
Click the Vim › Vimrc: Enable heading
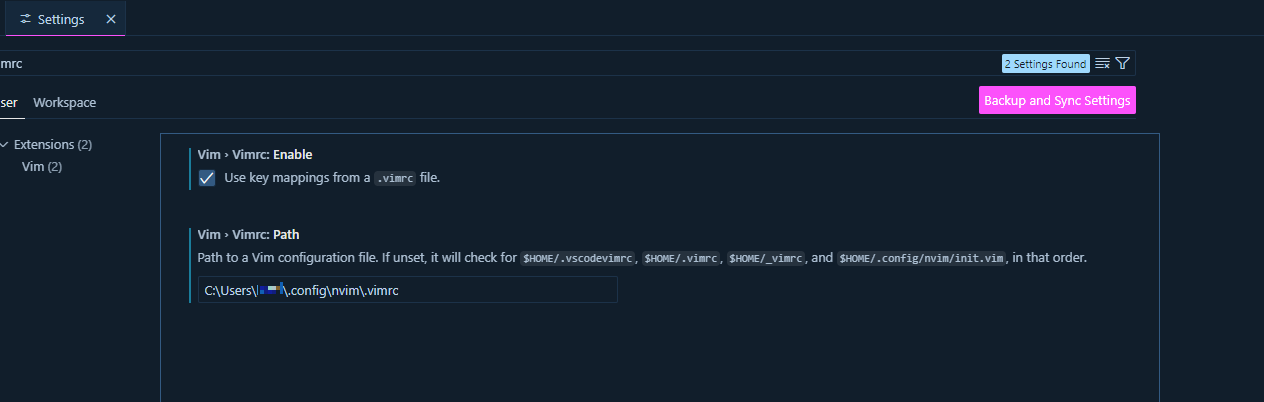coord(255,155)
